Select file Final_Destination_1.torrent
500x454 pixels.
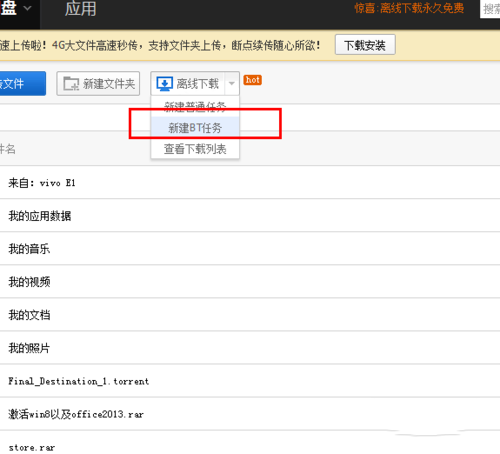(x=79, y=381)
